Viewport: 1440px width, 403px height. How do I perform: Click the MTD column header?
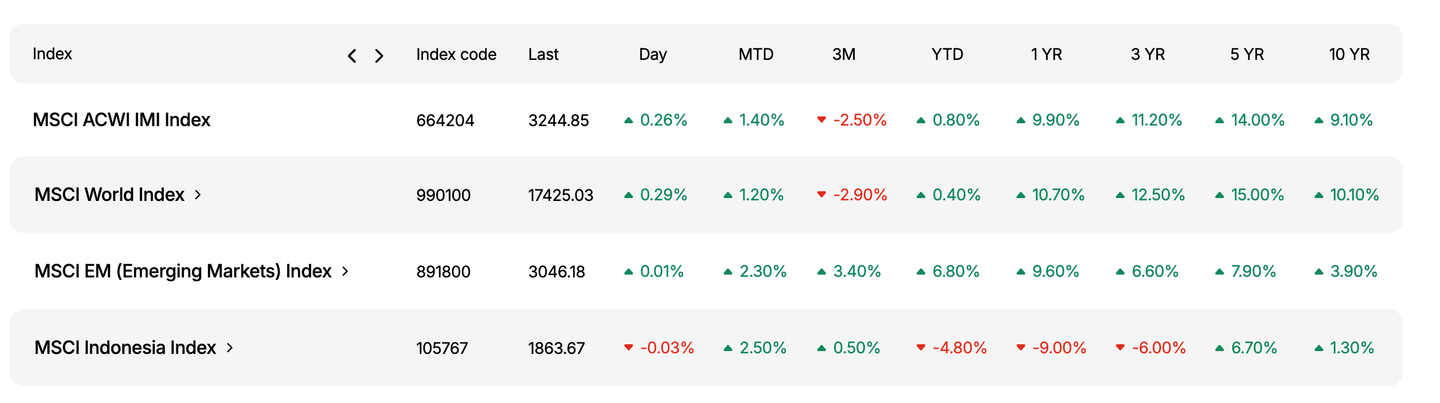[756, 55]
